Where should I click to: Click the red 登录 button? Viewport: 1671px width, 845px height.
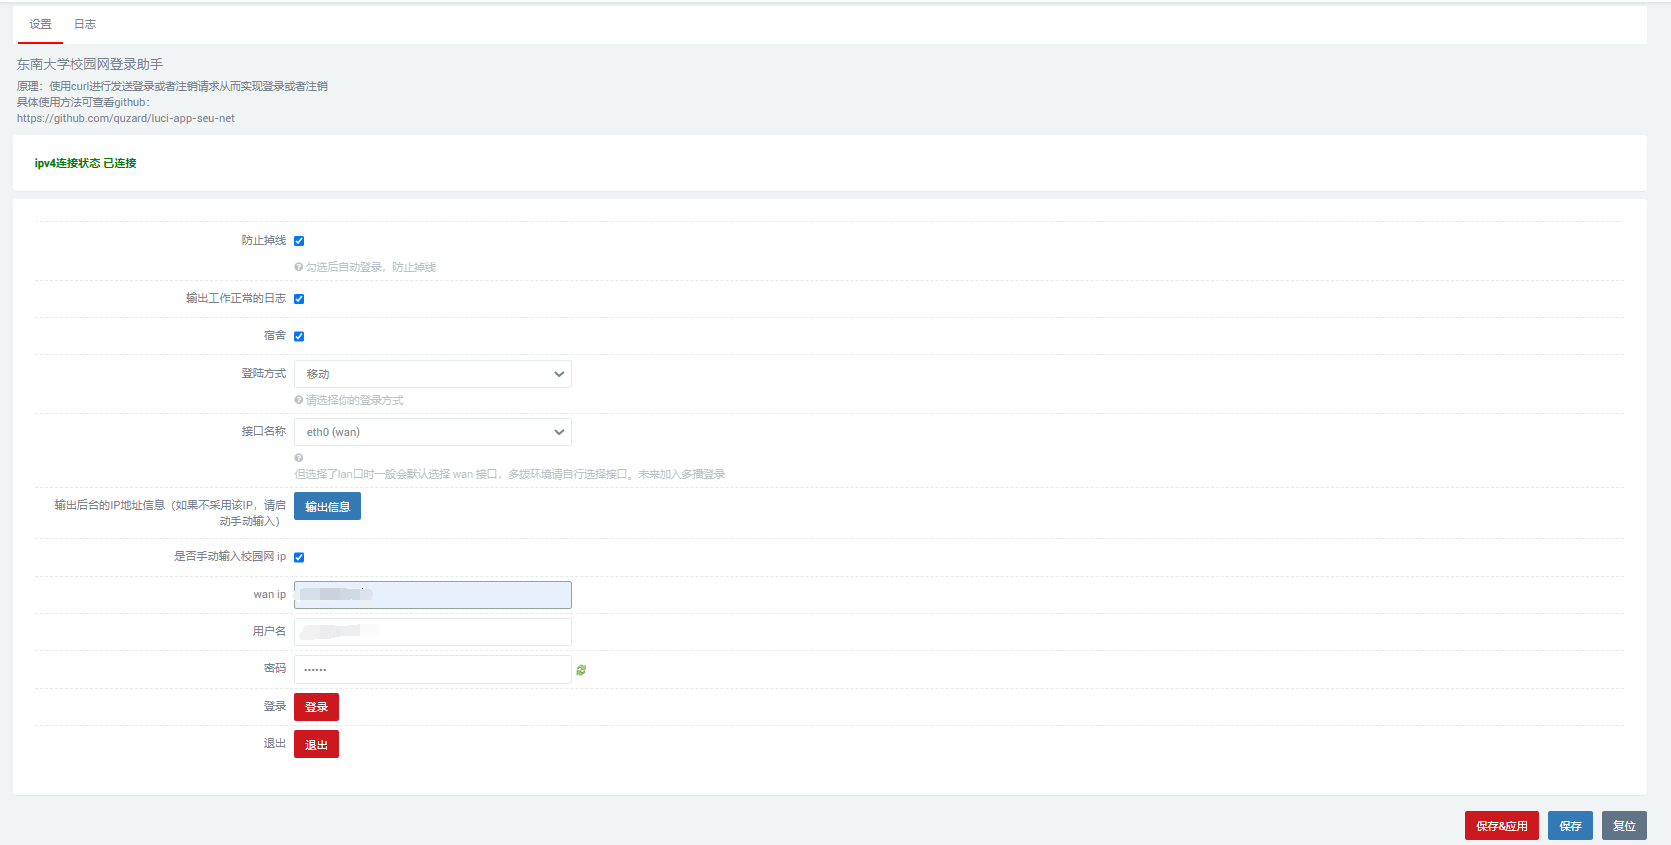pyautogui.click(x=316, y=707)
